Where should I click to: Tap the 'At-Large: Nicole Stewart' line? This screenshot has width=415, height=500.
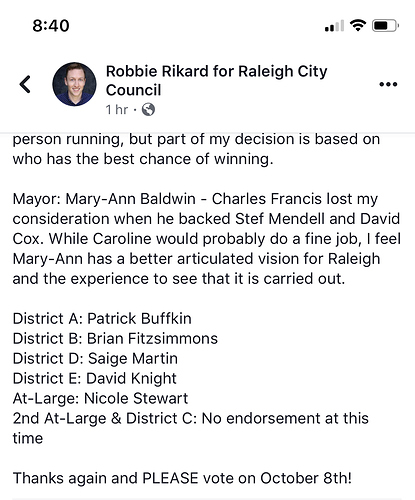click(x=100, y=398)
